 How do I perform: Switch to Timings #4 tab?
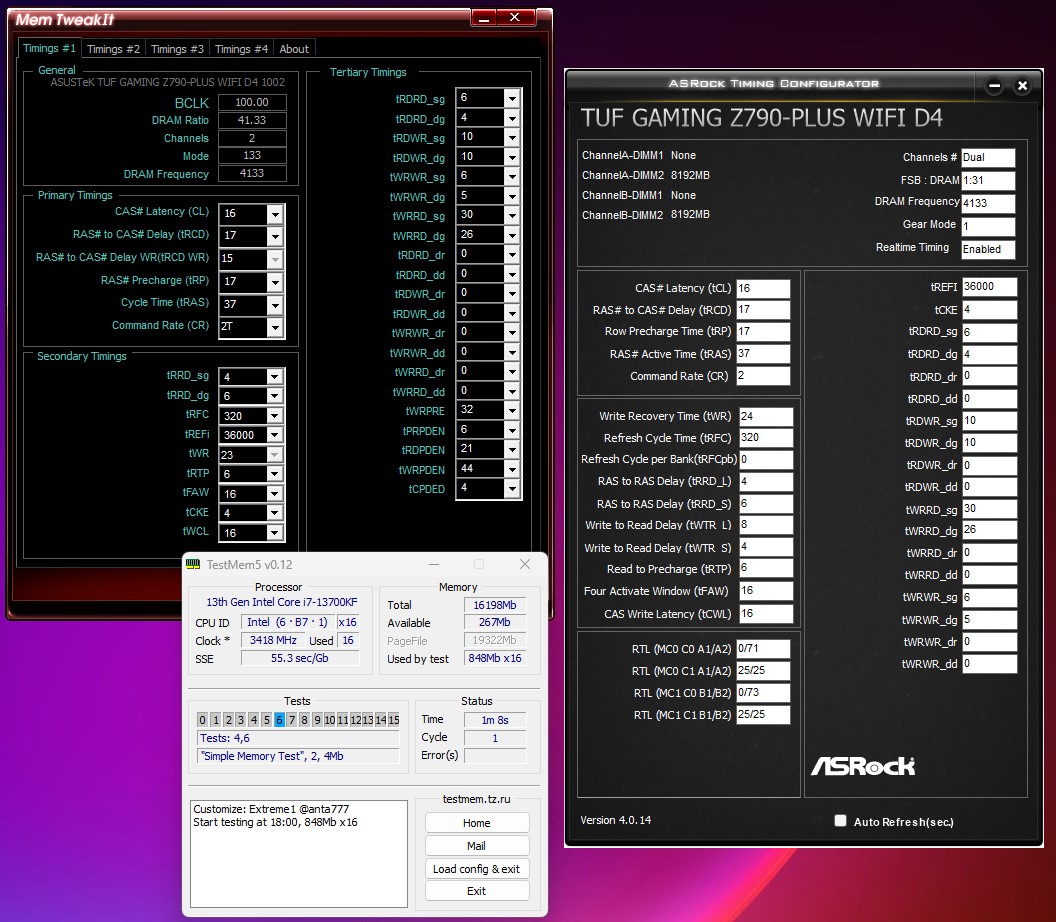click(241, 49)
